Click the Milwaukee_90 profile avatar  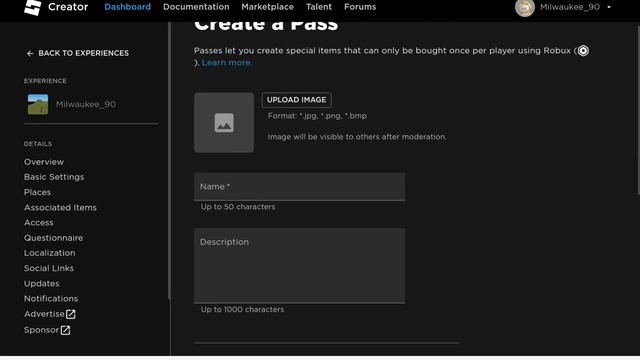(x=524, y=8)
